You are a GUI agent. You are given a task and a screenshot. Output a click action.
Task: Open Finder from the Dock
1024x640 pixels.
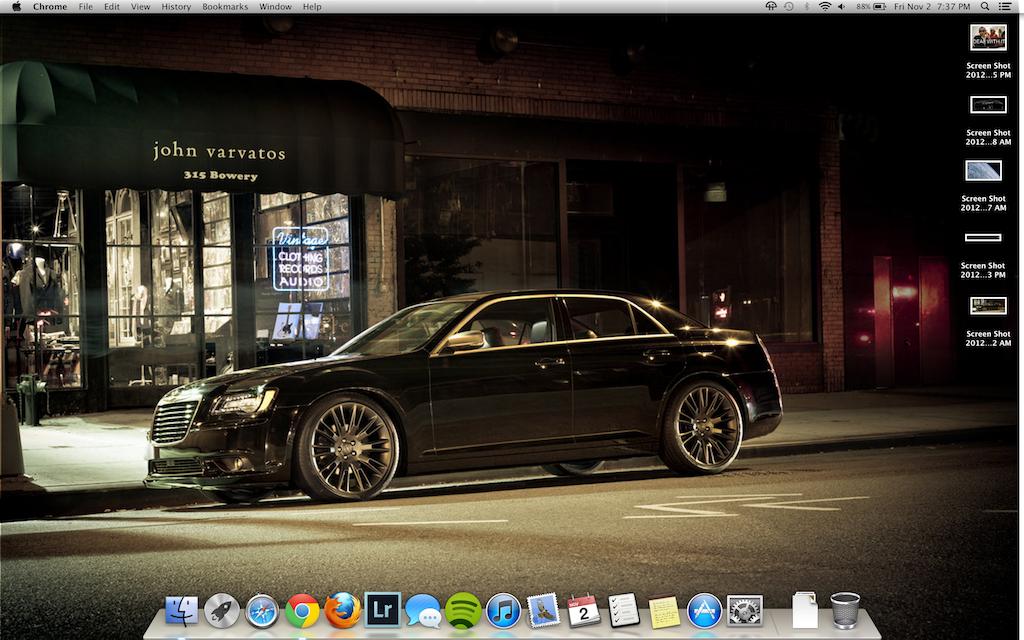(x=182, y=611)
